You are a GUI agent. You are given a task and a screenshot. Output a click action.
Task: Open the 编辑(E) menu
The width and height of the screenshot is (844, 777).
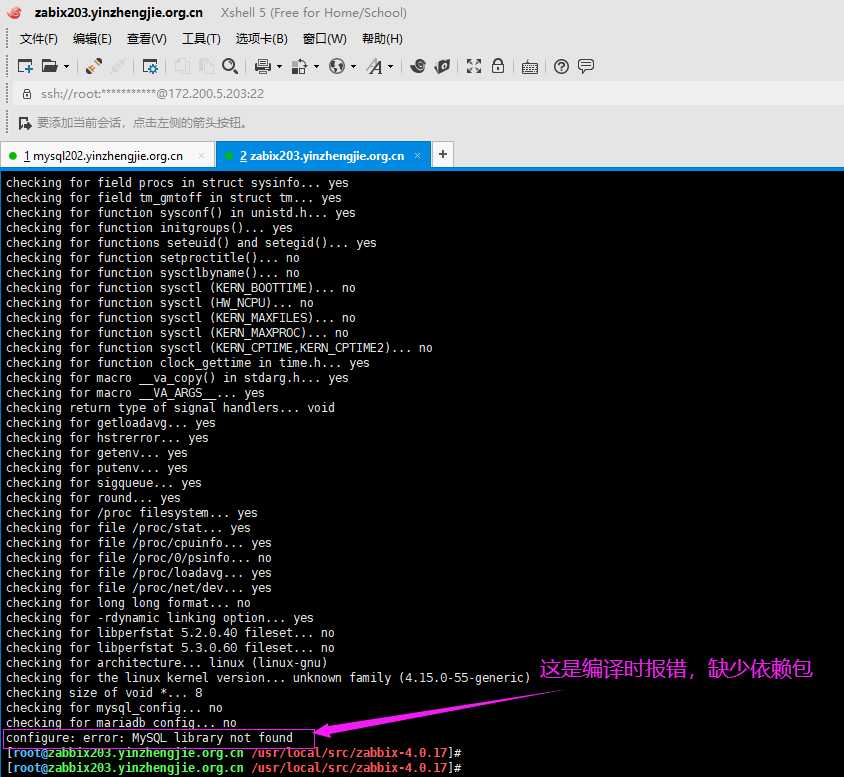point(92,39)
